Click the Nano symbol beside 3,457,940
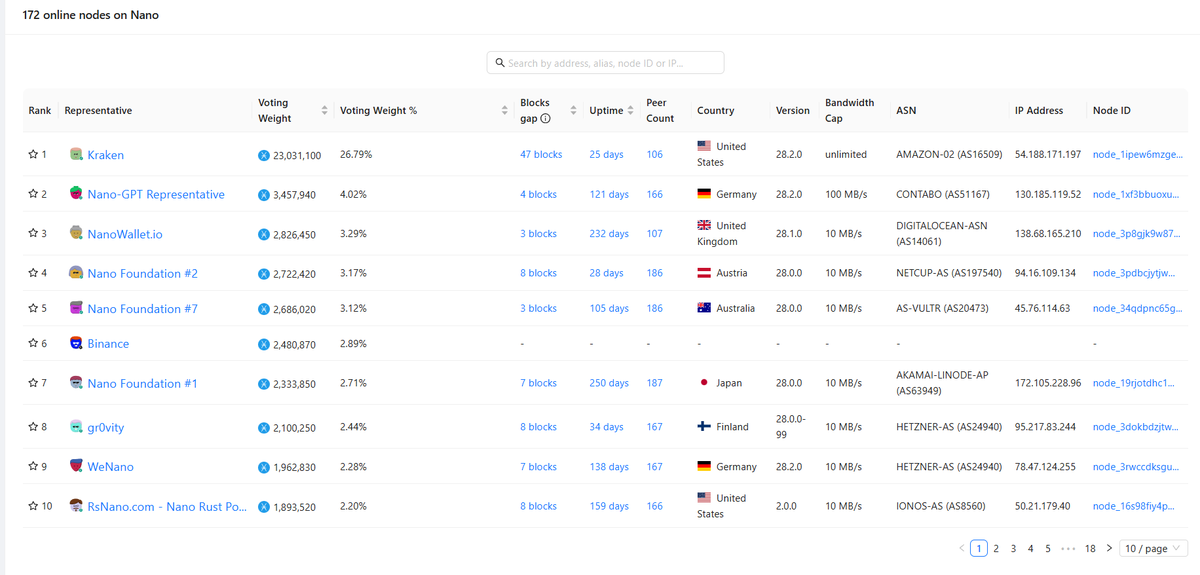The image size is (1200, 575). [x=264, y=195]
